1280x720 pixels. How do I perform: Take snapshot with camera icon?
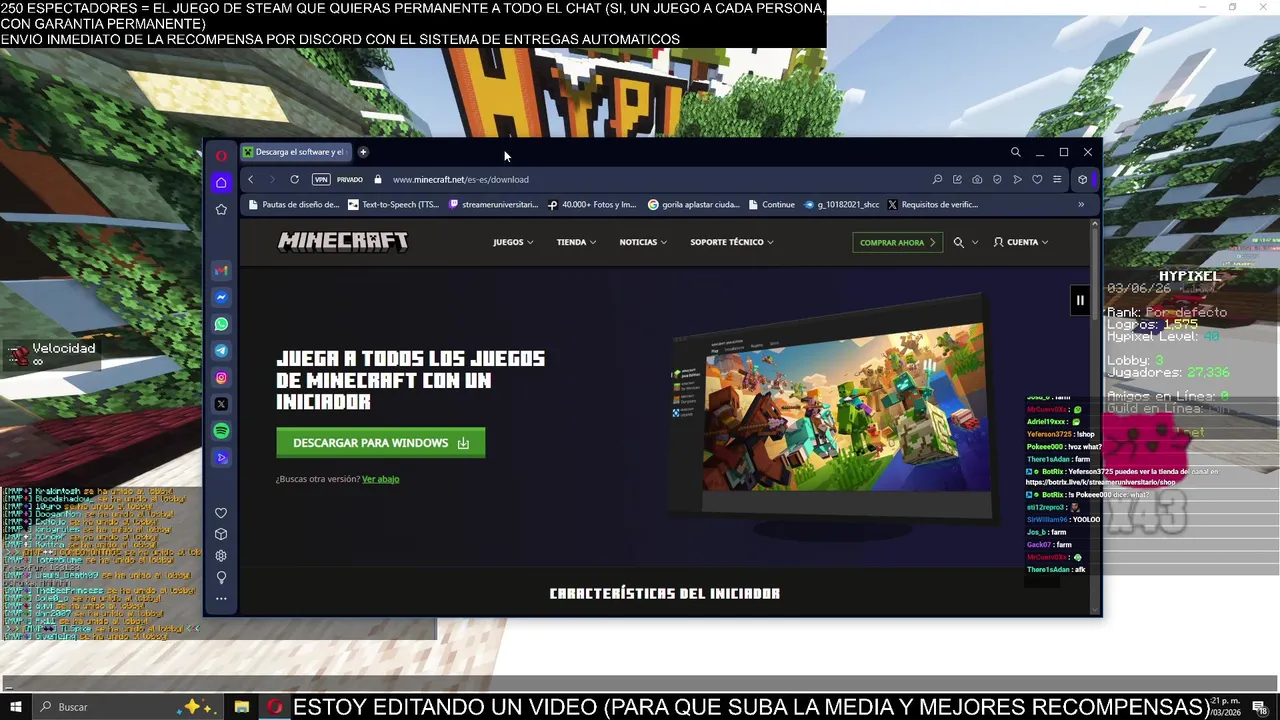point(977,179)
